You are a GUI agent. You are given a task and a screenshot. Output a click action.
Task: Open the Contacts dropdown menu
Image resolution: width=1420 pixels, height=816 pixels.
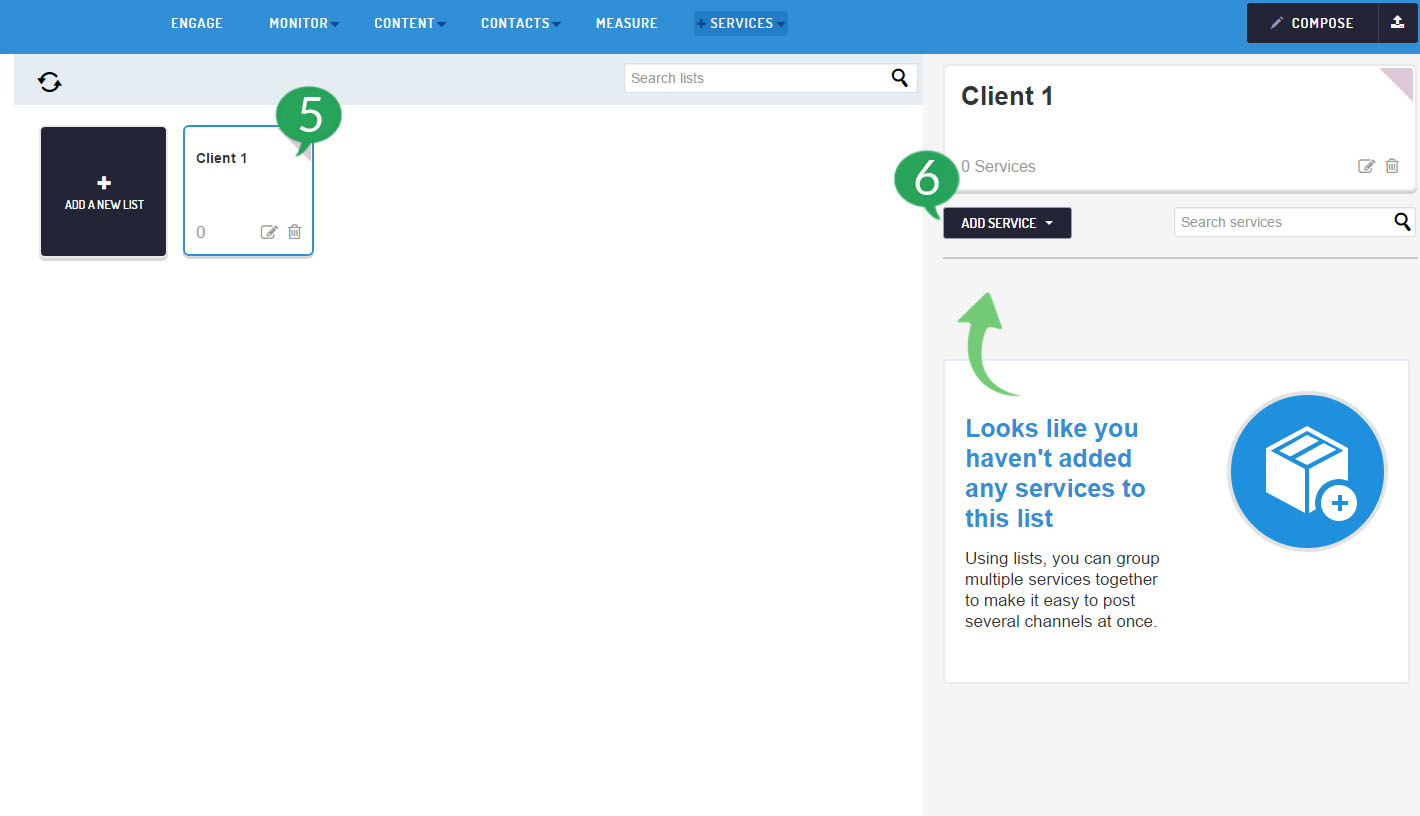point(521,23)
